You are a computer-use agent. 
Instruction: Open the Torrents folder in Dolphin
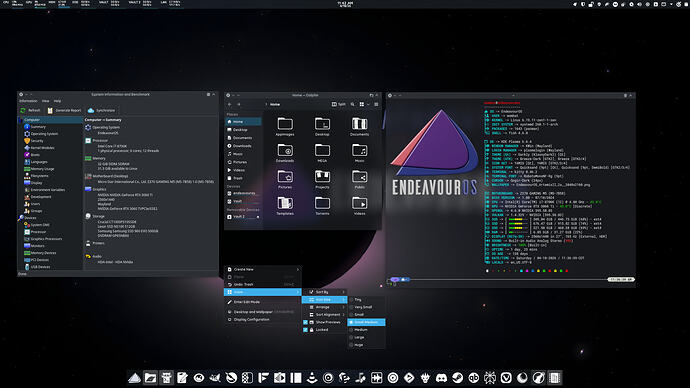pos(322,205)
